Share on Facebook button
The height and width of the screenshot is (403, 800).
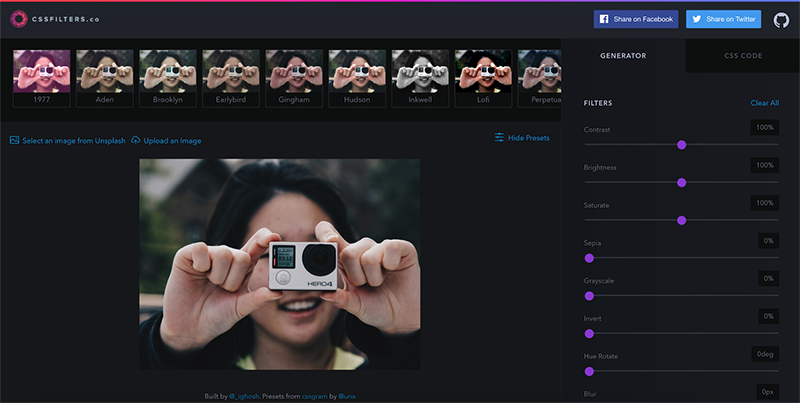click(x=636, y=19)
